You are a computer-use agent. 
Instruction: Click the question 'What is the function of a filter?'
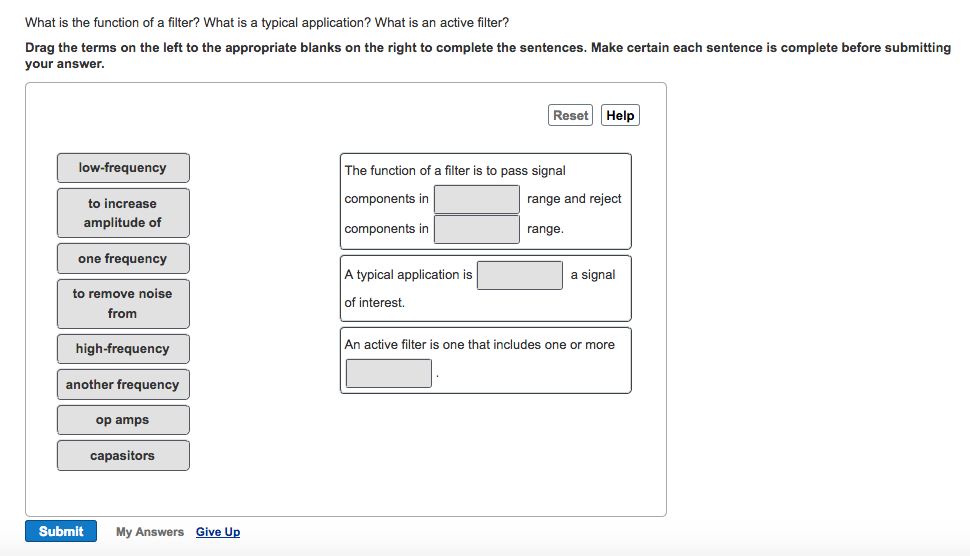[x=113, y=23]
